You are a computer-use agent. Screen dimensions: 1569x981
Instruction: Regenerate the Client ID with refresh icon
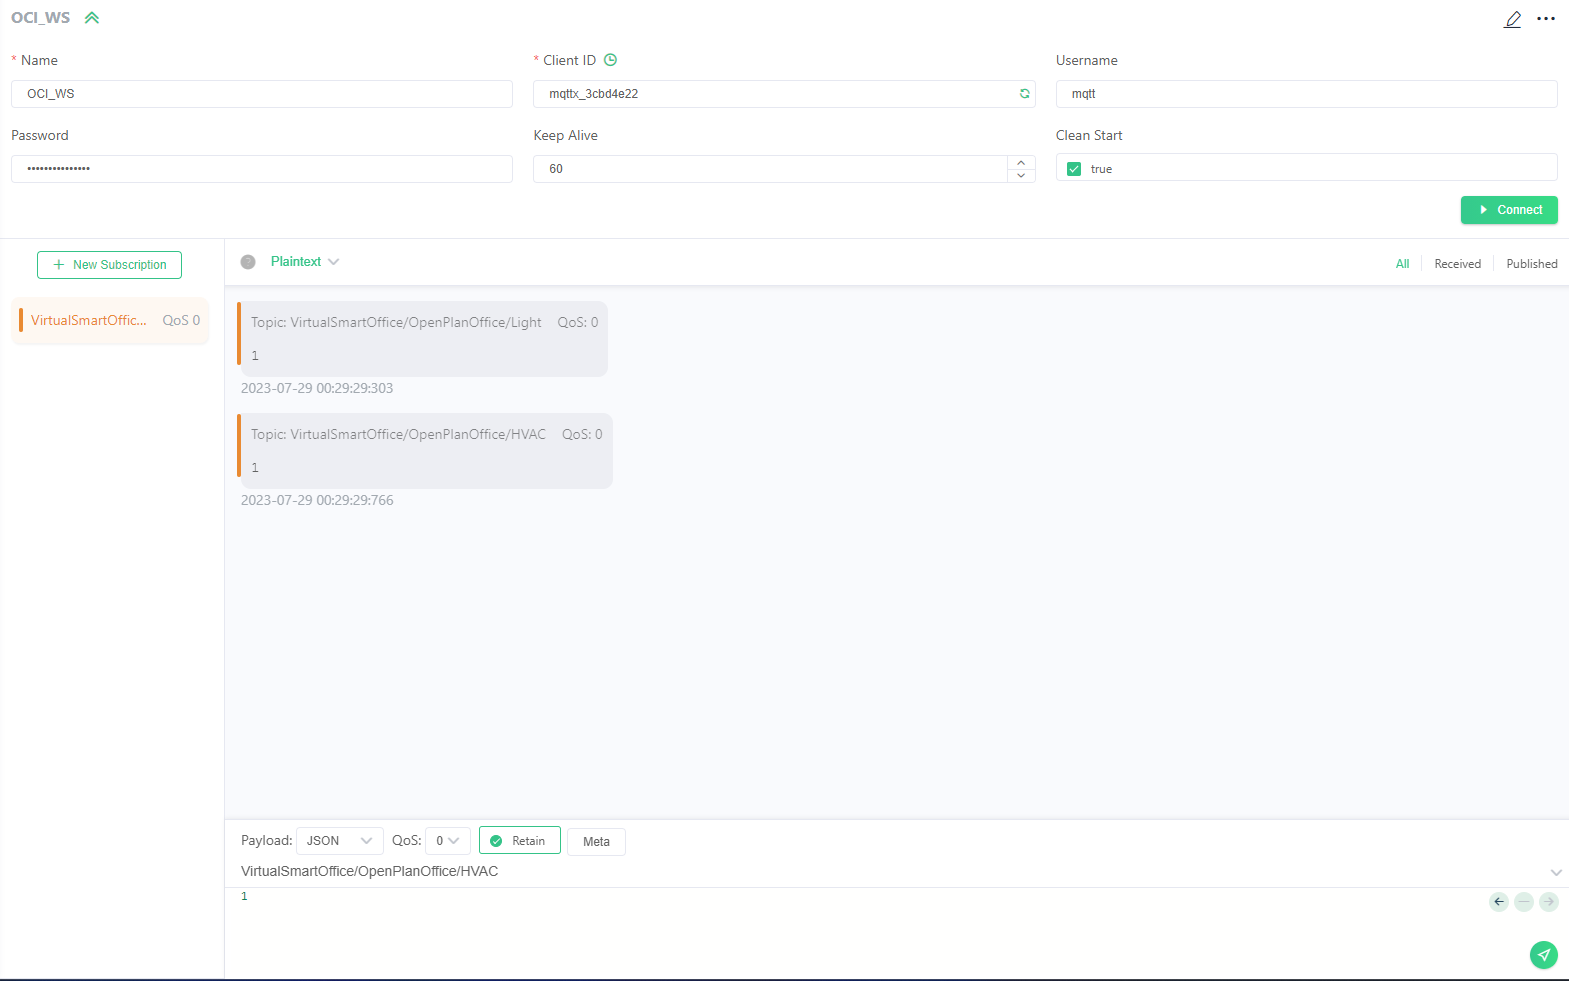click(1024, 94)
